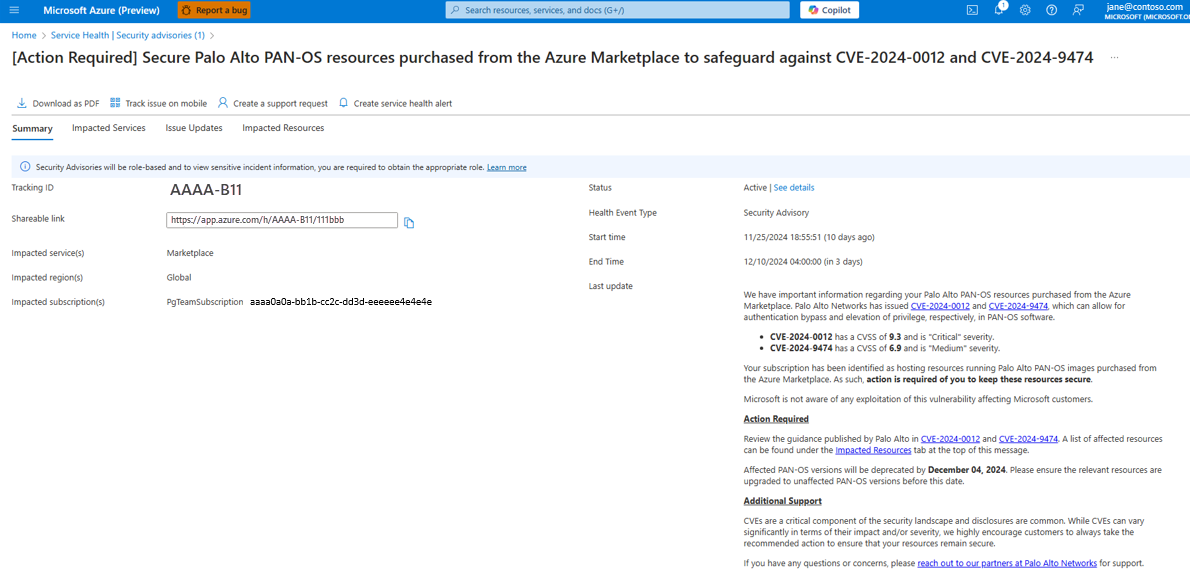The image size is (1190, 584).
Task: Click the Marketplace impacted service value
Action: (188, 253)
